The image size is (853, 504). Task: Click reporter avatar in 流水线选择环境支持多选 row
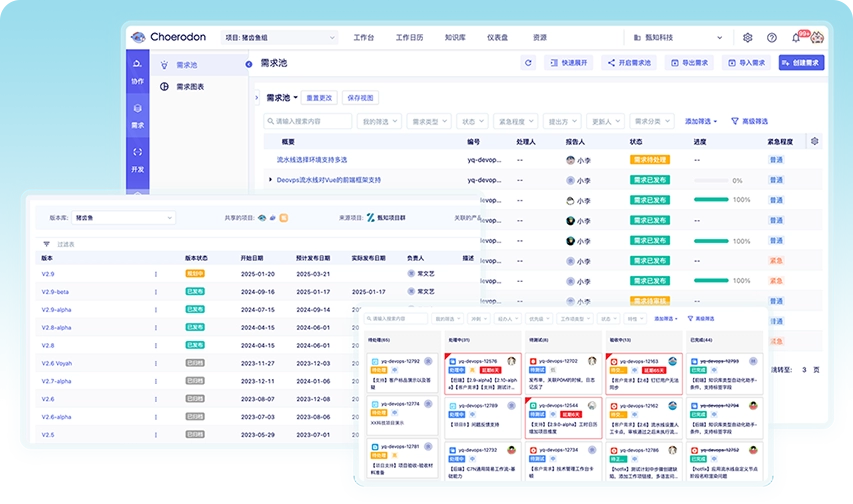click(x=570, y=160)
